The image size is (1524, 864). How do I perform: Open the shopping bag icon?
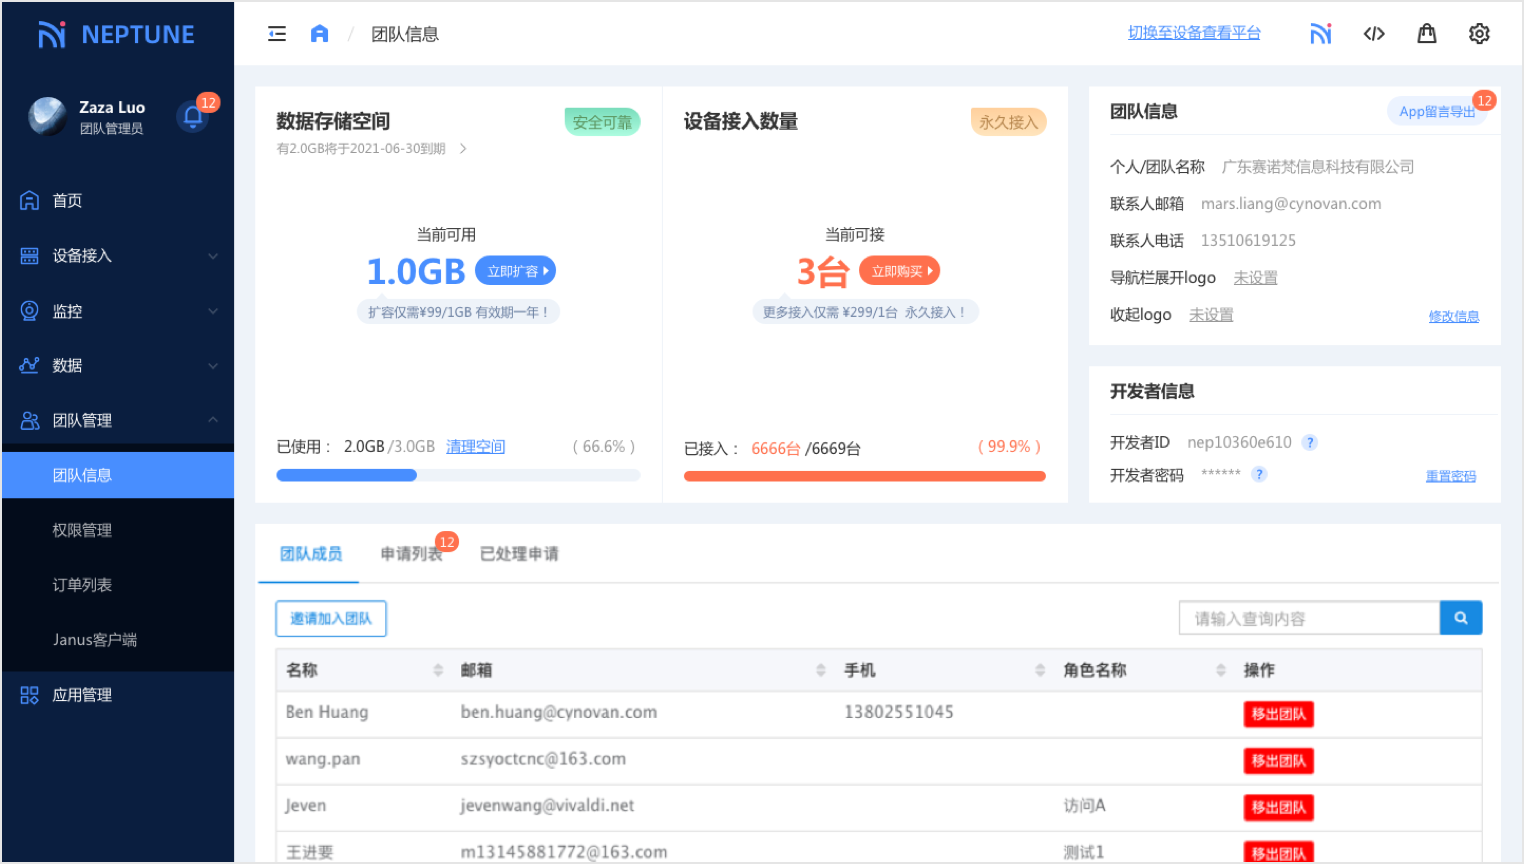tap(1427, 34)
